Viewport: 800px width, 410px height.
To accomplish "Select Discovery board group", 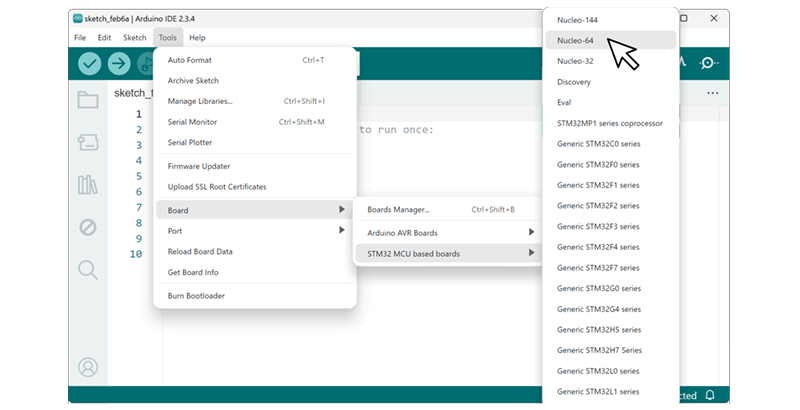I will [x=611, y=82].
